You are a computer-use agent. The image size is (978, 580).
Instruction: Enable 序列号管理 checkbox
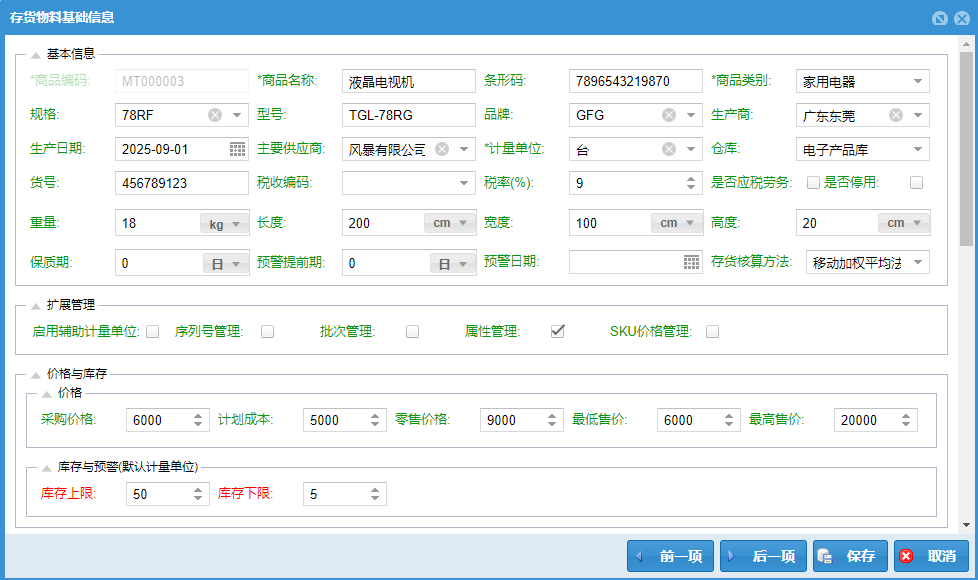point(268,332)
